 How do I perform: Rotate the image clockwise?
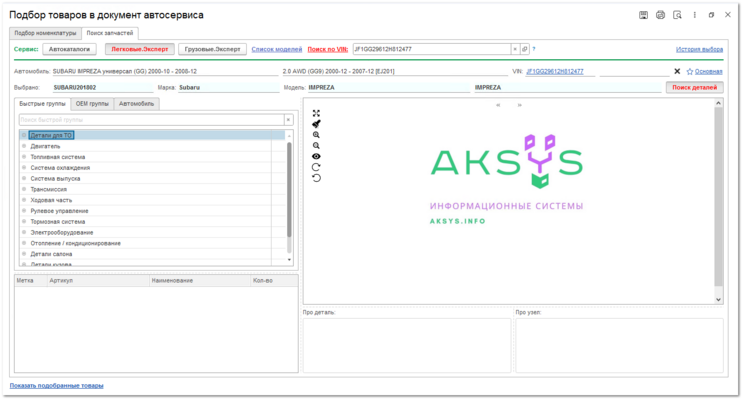point(316,167)
